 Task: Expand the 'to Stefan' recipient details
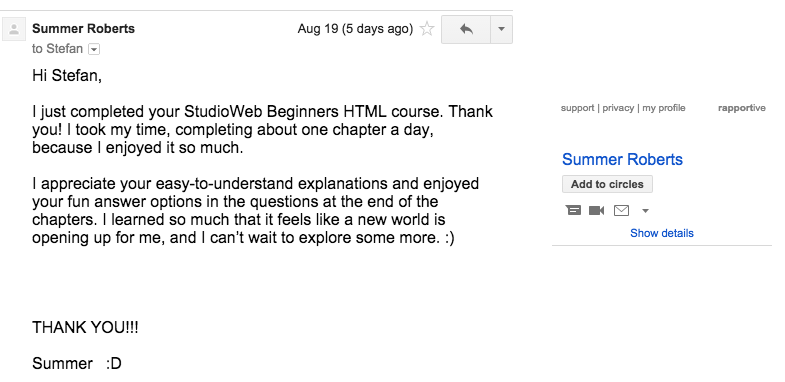coord(94,49)
